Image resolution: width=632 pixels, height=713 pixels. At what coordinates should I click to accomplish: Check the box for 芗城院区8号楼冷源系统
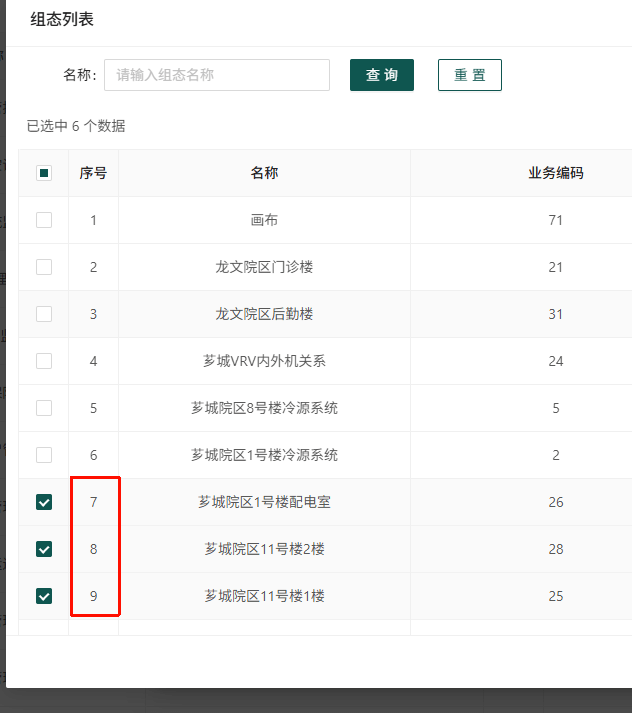(x=44, y=408)
